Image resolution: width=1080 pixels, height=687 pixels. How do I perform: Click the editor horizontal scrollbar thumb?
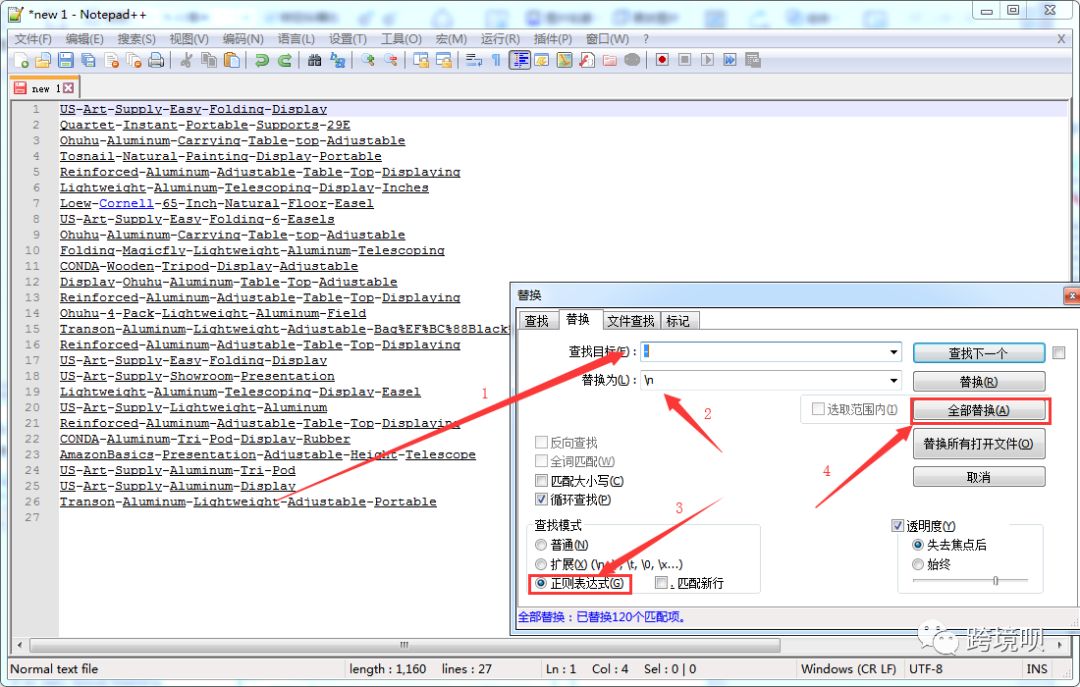pyautogui.click(x=404, y=645)
